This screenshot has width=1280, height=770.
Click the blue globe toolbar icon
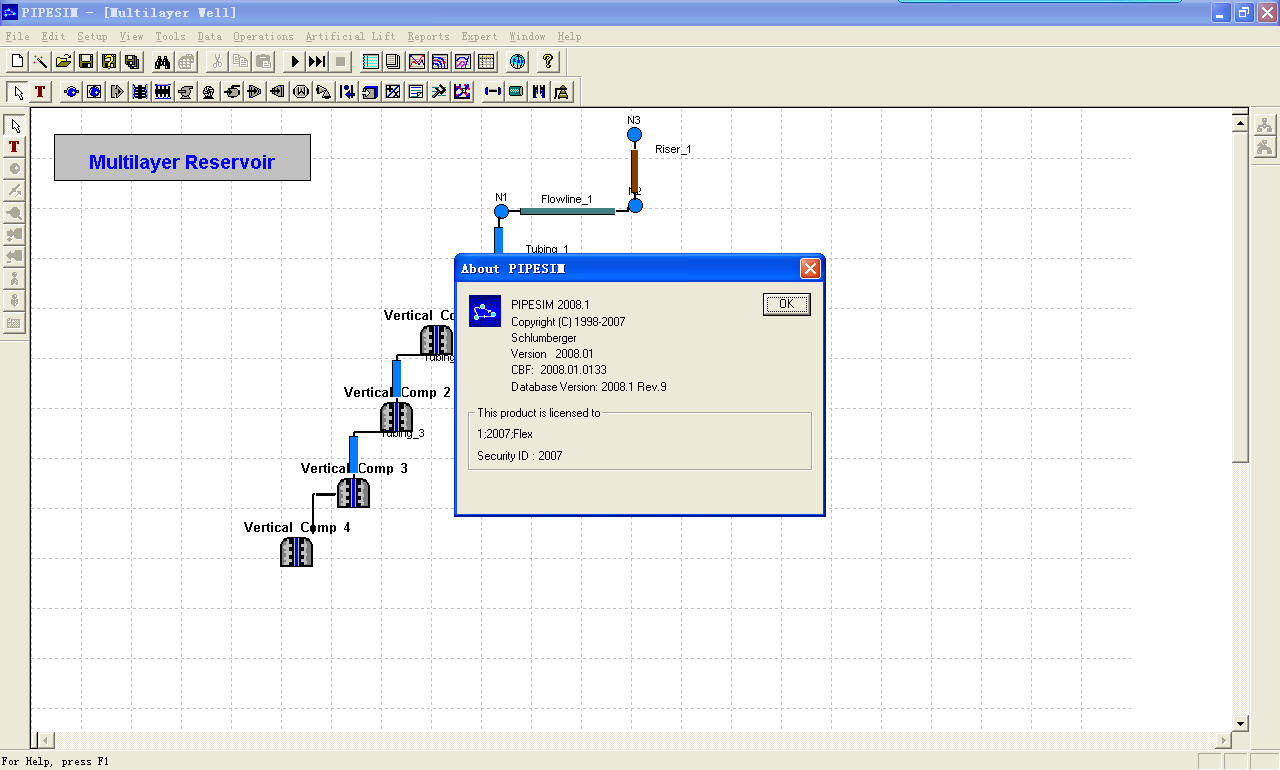point(517,61)
